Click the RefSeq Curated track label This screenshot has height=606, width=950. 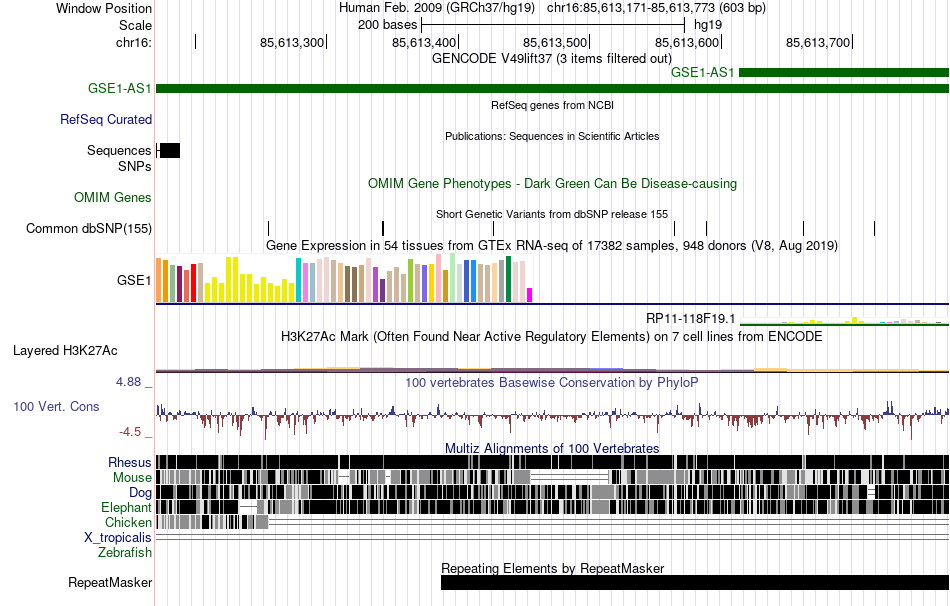point(106,119)
